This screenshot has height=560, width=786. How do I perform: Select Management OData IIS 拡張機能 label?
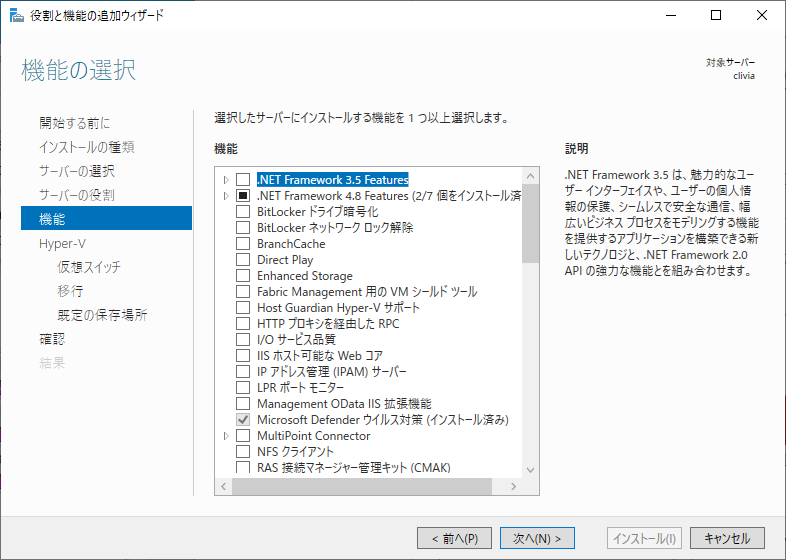pyautogui.click(x=344, y=404)
